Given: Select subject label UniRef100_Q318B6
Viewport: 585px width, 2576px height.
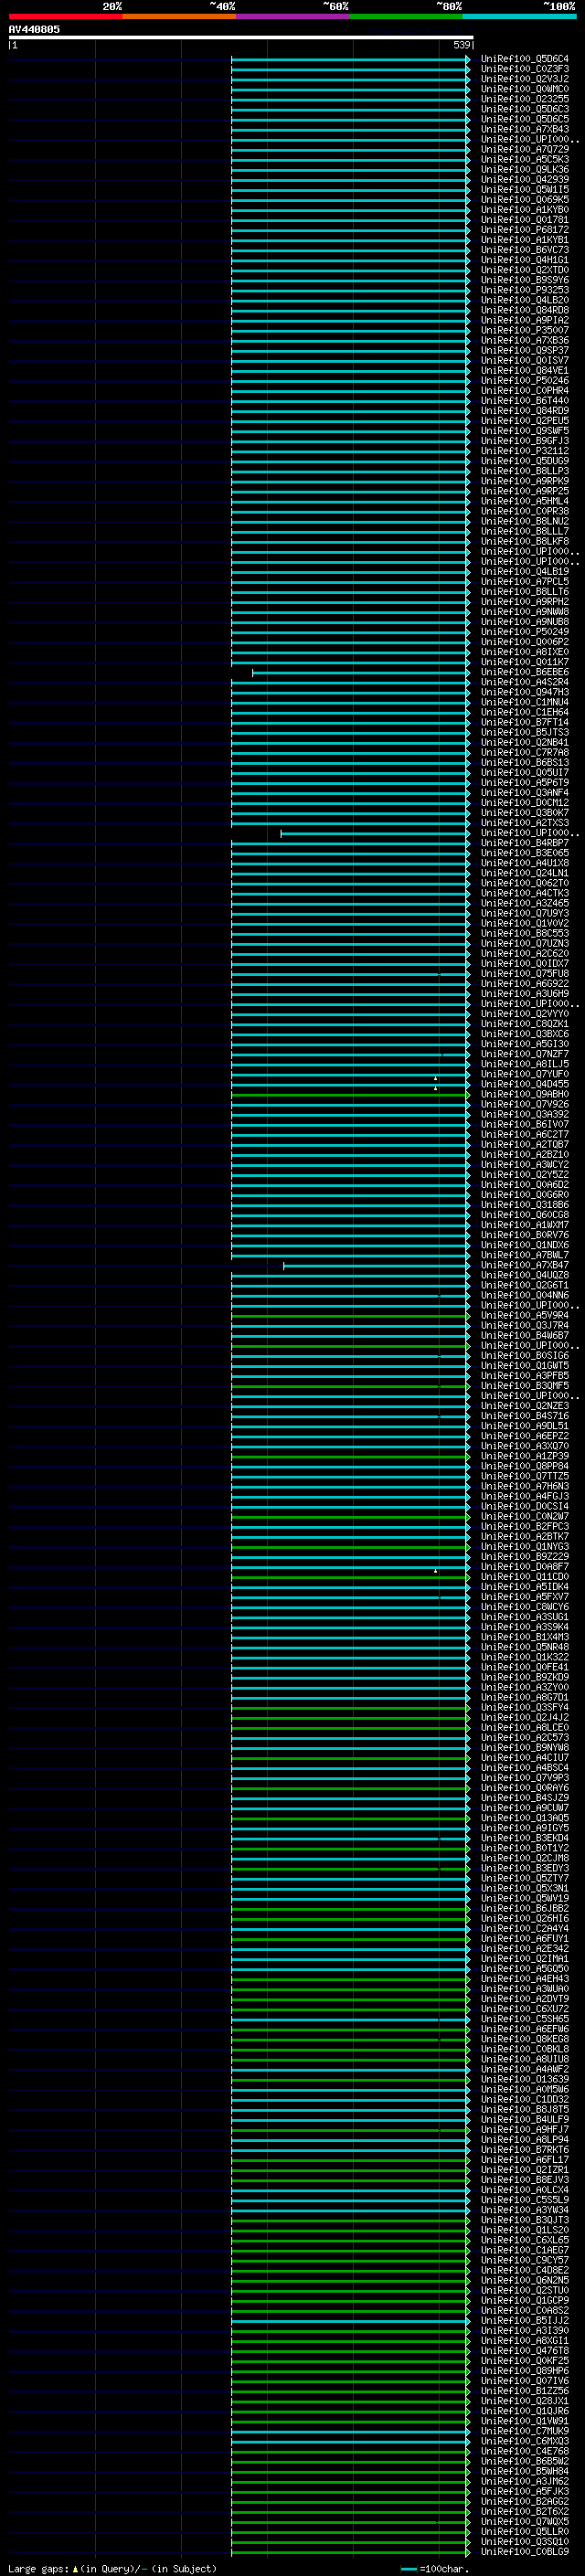Looking at the screenshot, I should pos(524,1205).
